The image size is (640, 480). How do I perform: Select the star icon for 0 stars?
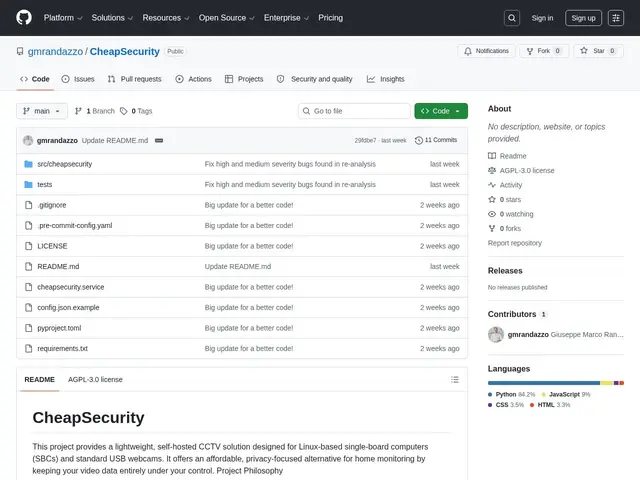492,200
